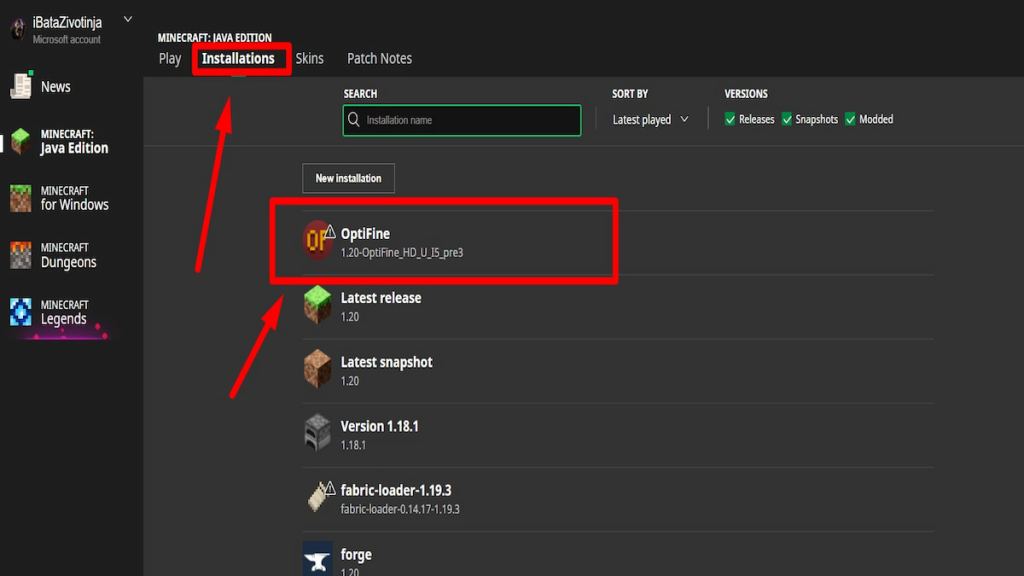The image size is (1024, 576).
Task: Select the Latest release installation name
Action: [381, 298]
